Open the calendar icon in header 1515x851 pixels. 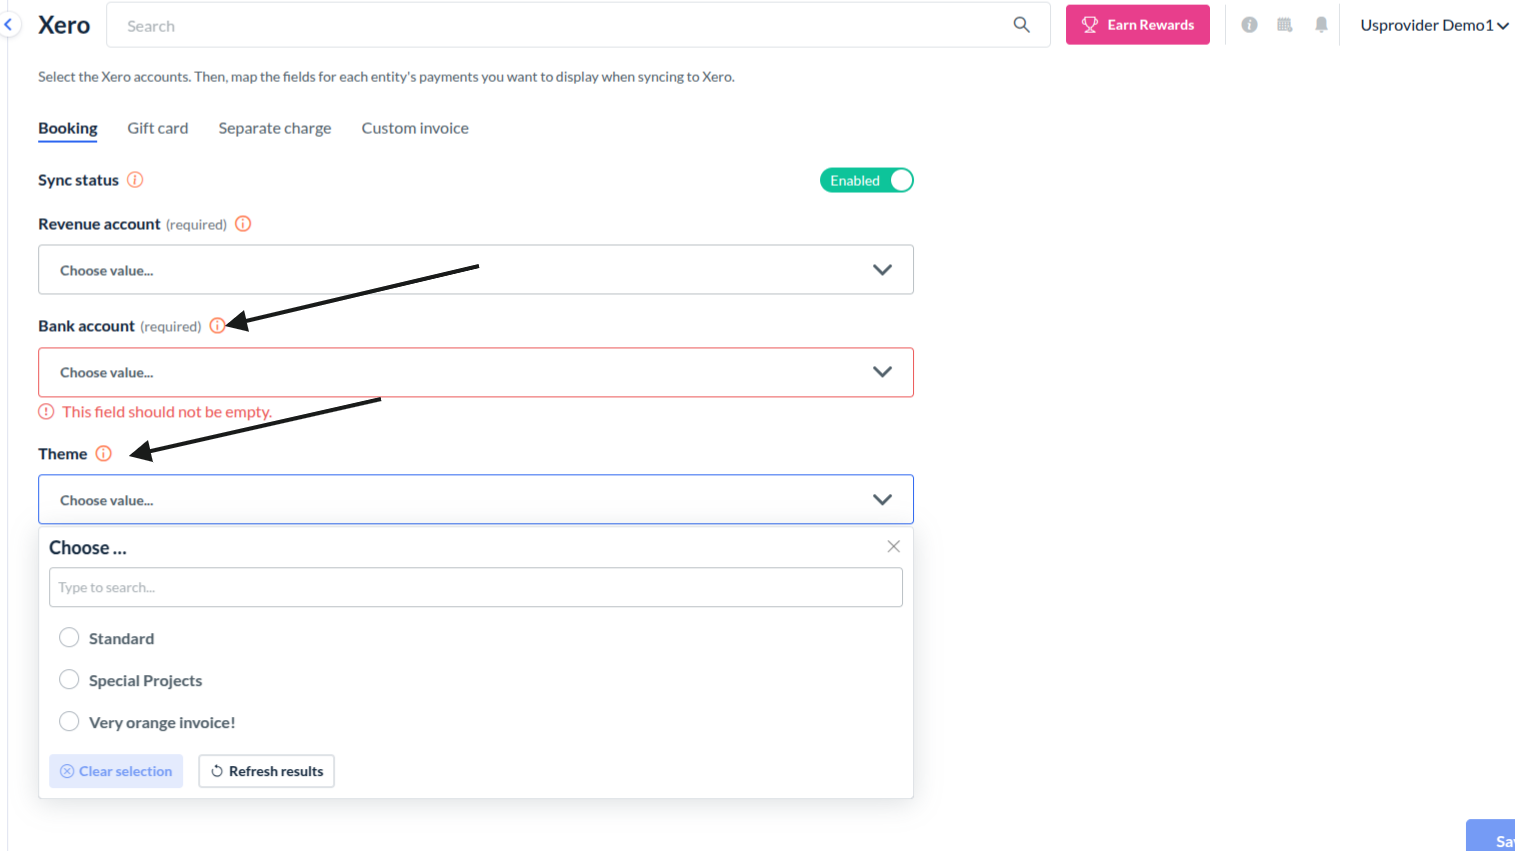(1285, 25)
